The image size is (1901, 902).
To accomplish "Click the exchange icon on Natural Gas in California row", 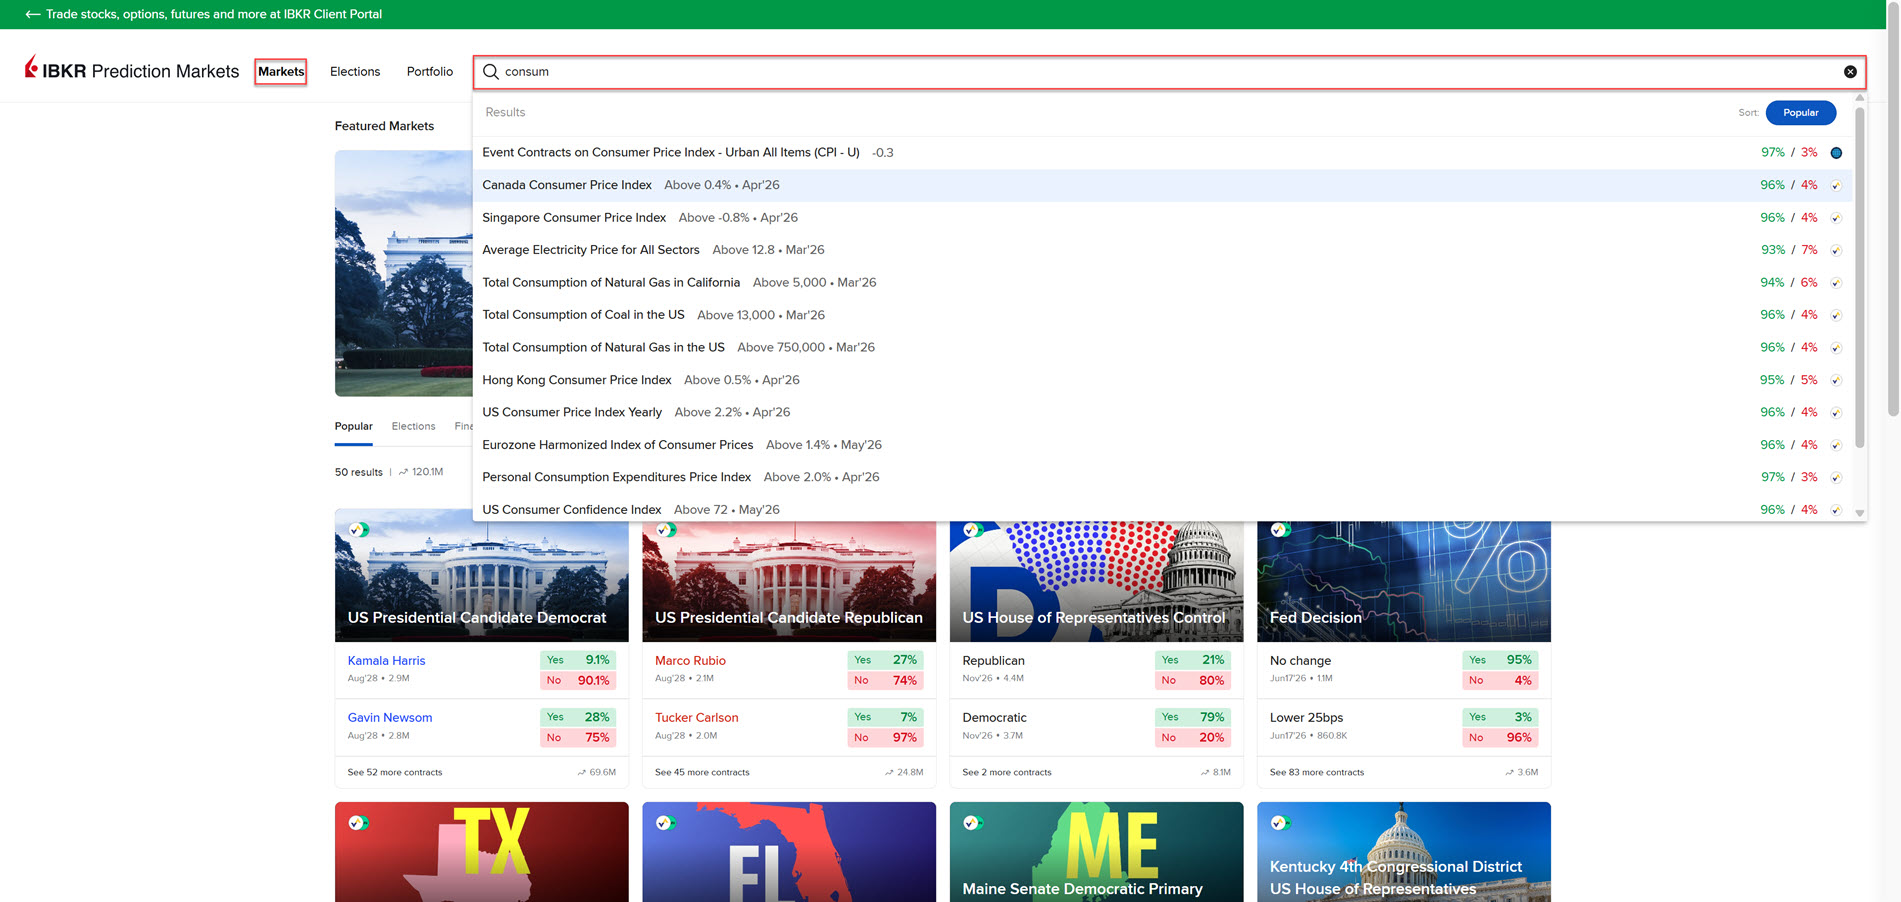I will coord(1836,283).
